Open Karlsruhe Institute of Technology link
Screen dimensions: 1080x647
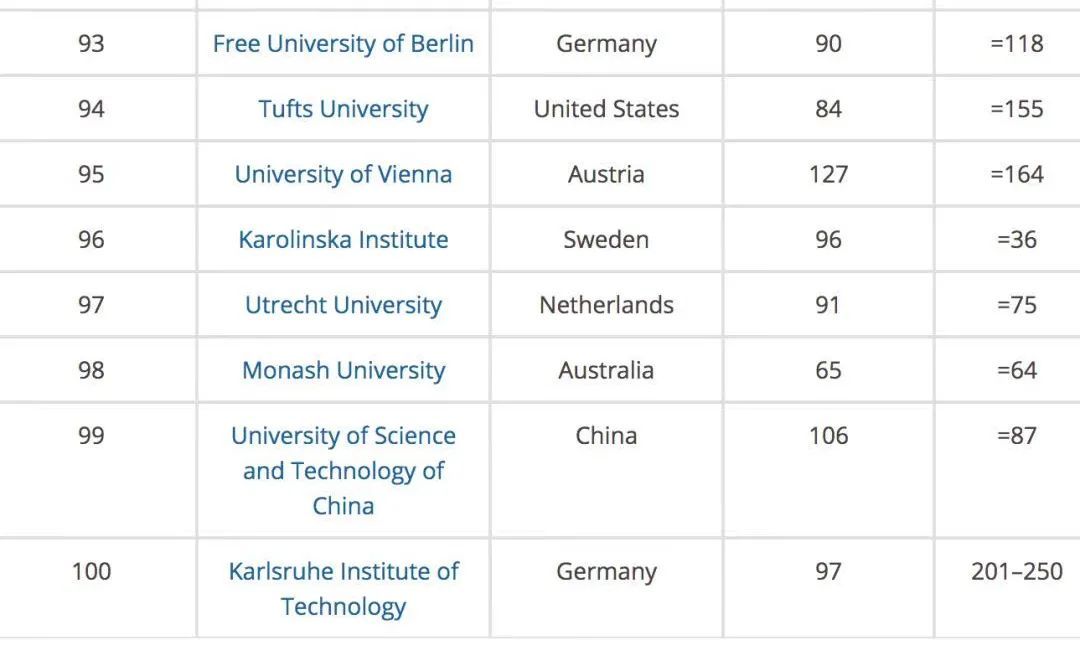343,588
